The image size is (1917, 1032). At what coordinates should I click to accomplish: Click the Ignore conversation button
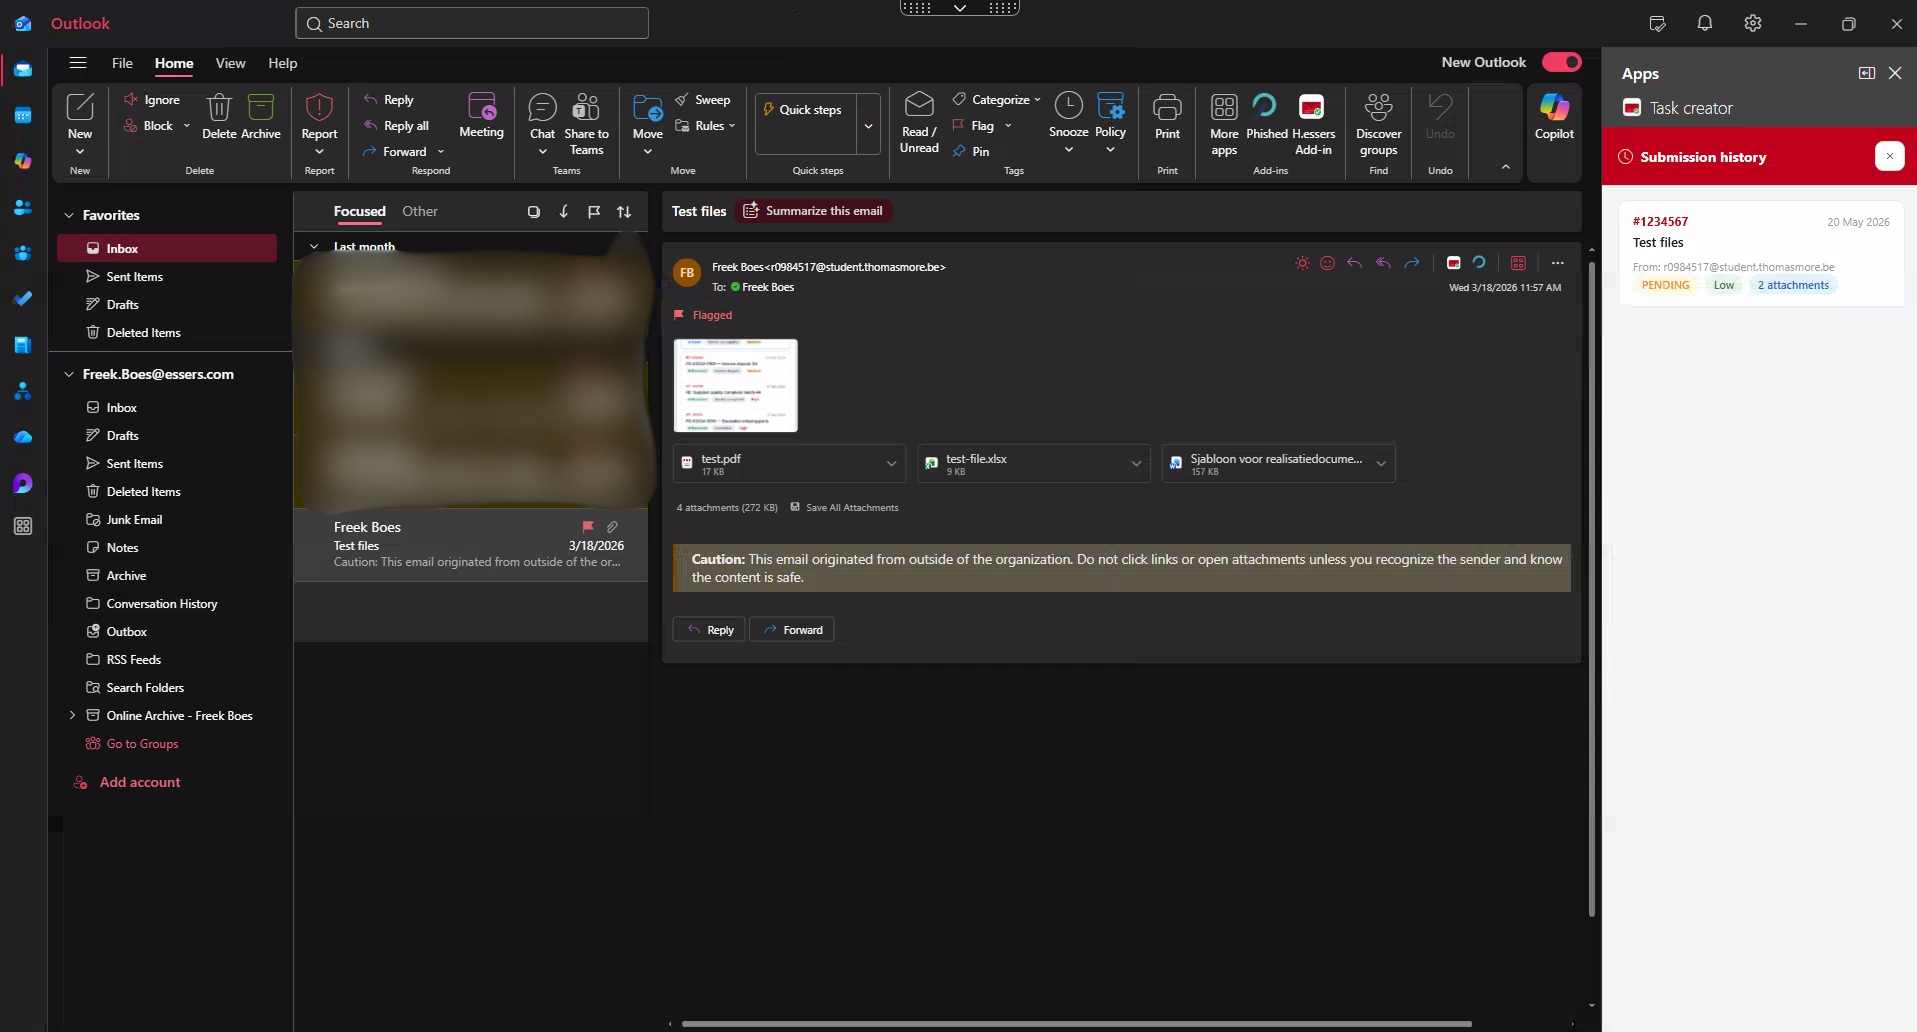(152, 100)
